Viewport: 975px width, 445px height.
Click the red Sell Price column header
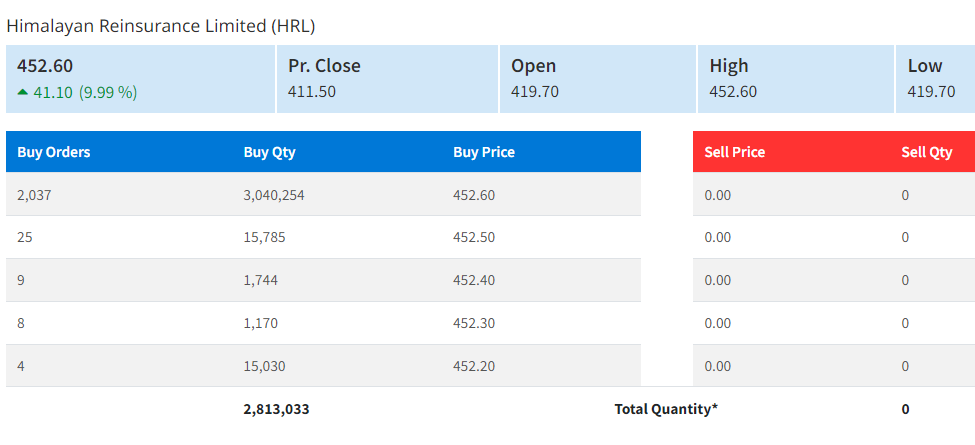pyautogui.click(x=734, y=152)
